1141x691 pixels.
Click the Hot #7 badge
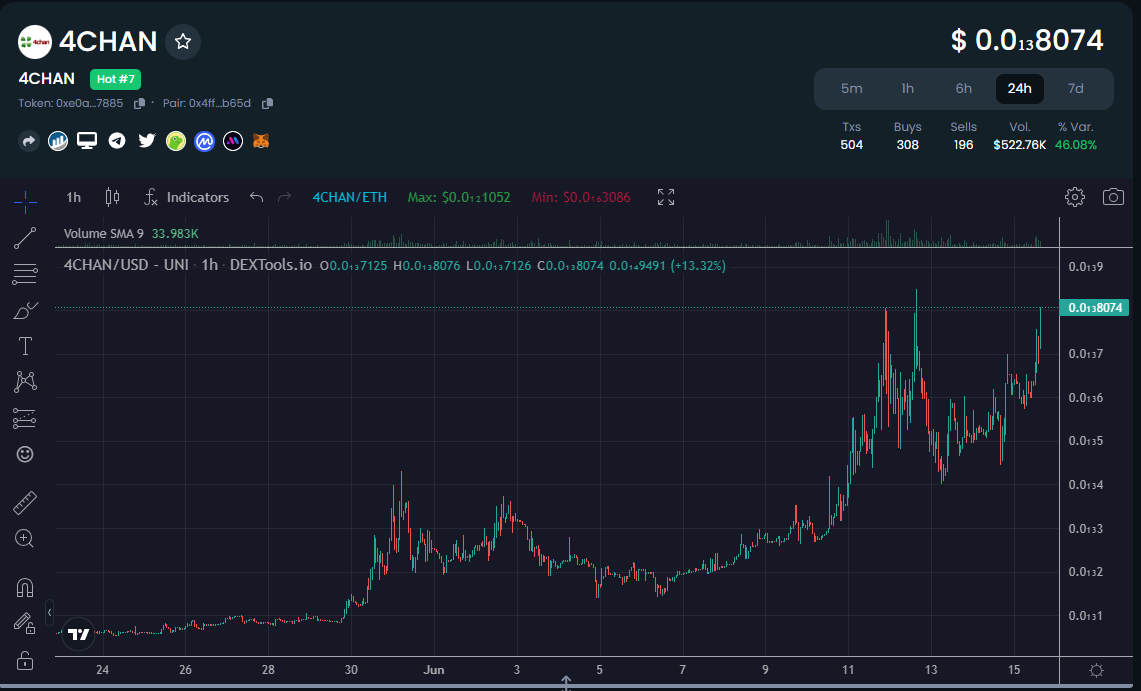[116, 79]
